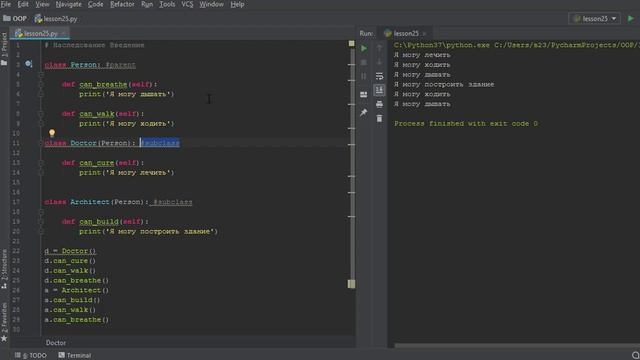Close the lesson25 Run tab

pos(424,34)
